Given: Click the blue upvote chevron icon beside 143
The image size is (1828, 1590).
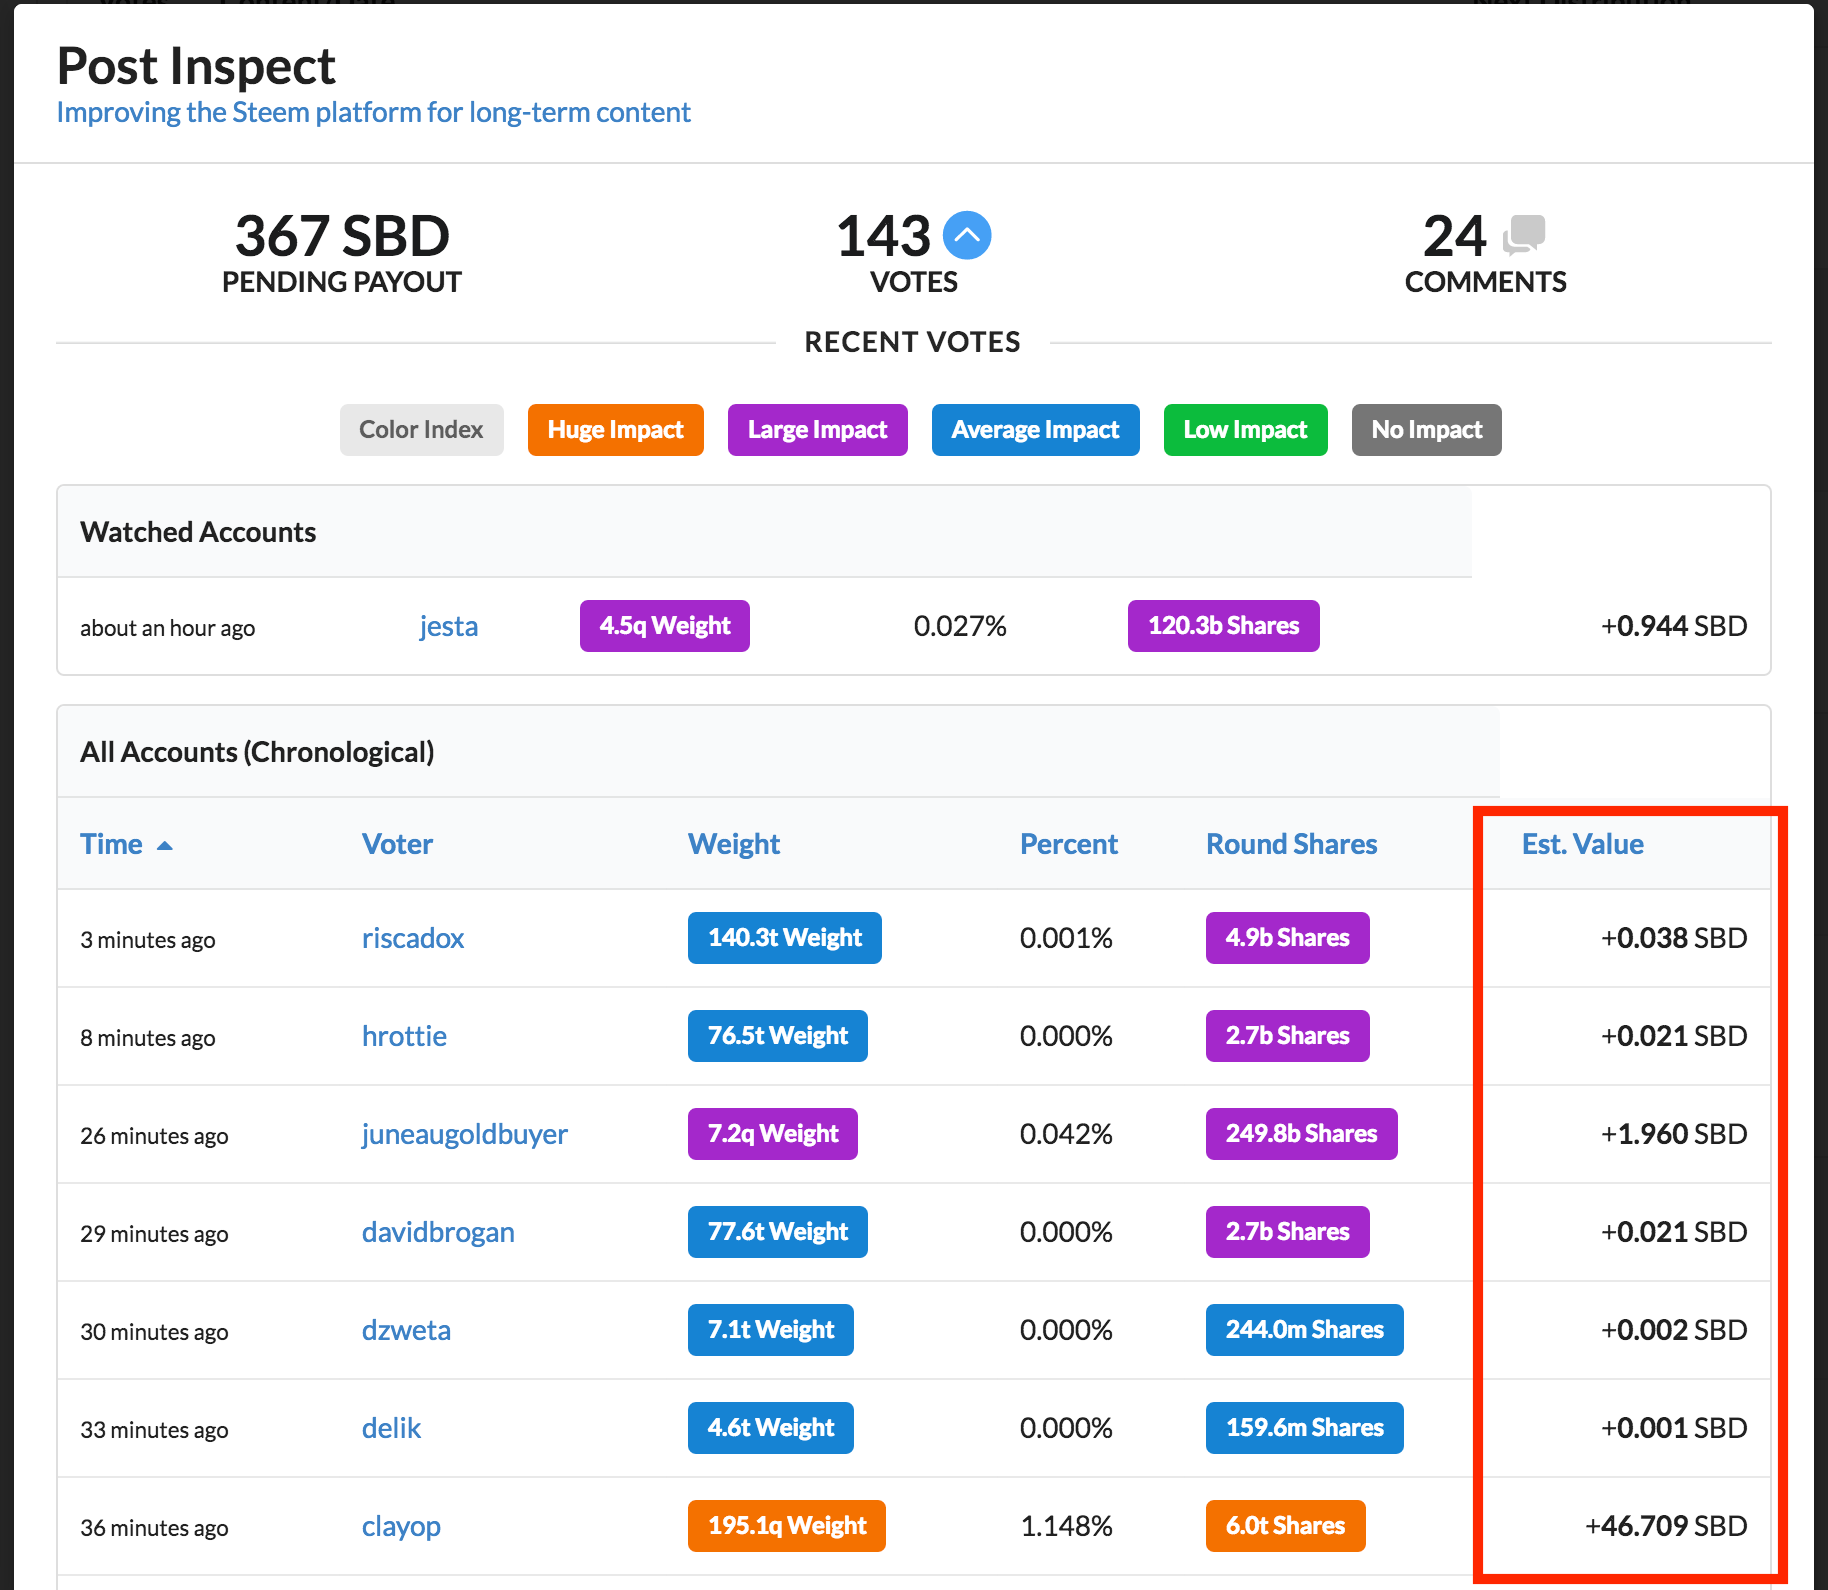Looking at the screenshot, I should click(967, 236).
